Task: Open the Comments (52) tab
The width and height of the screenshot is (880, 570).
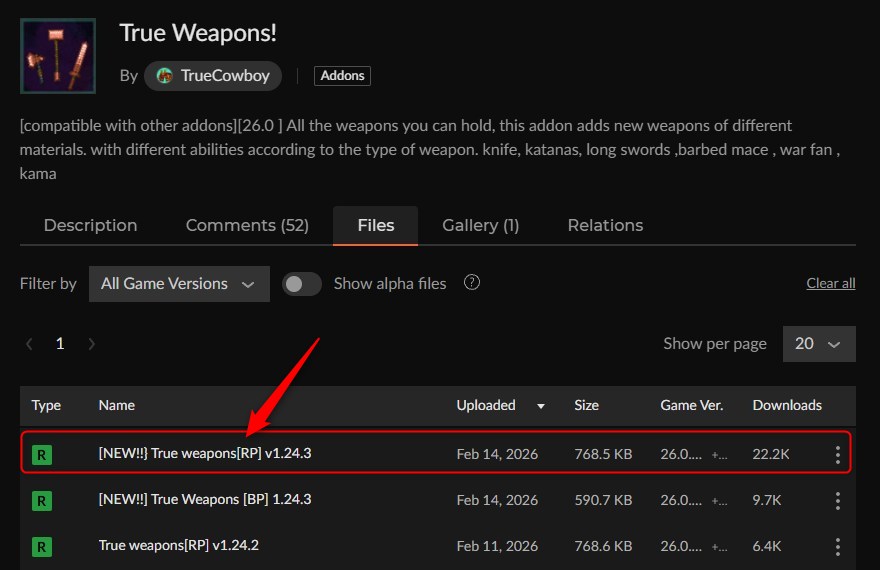Action: click(x=247, y=225)
